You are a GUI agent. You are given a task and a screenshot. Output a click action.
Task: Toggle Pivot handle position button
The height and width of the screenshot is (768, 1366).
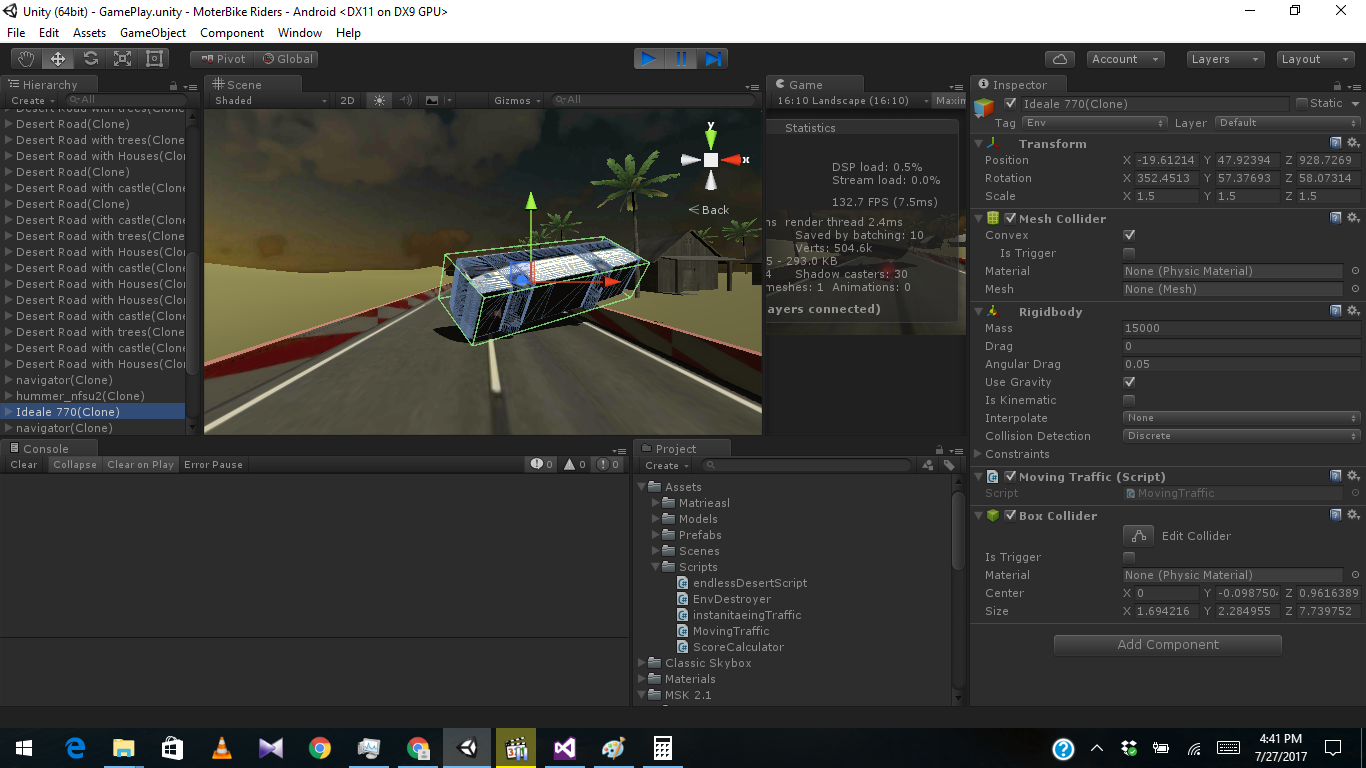coord(222,59)
